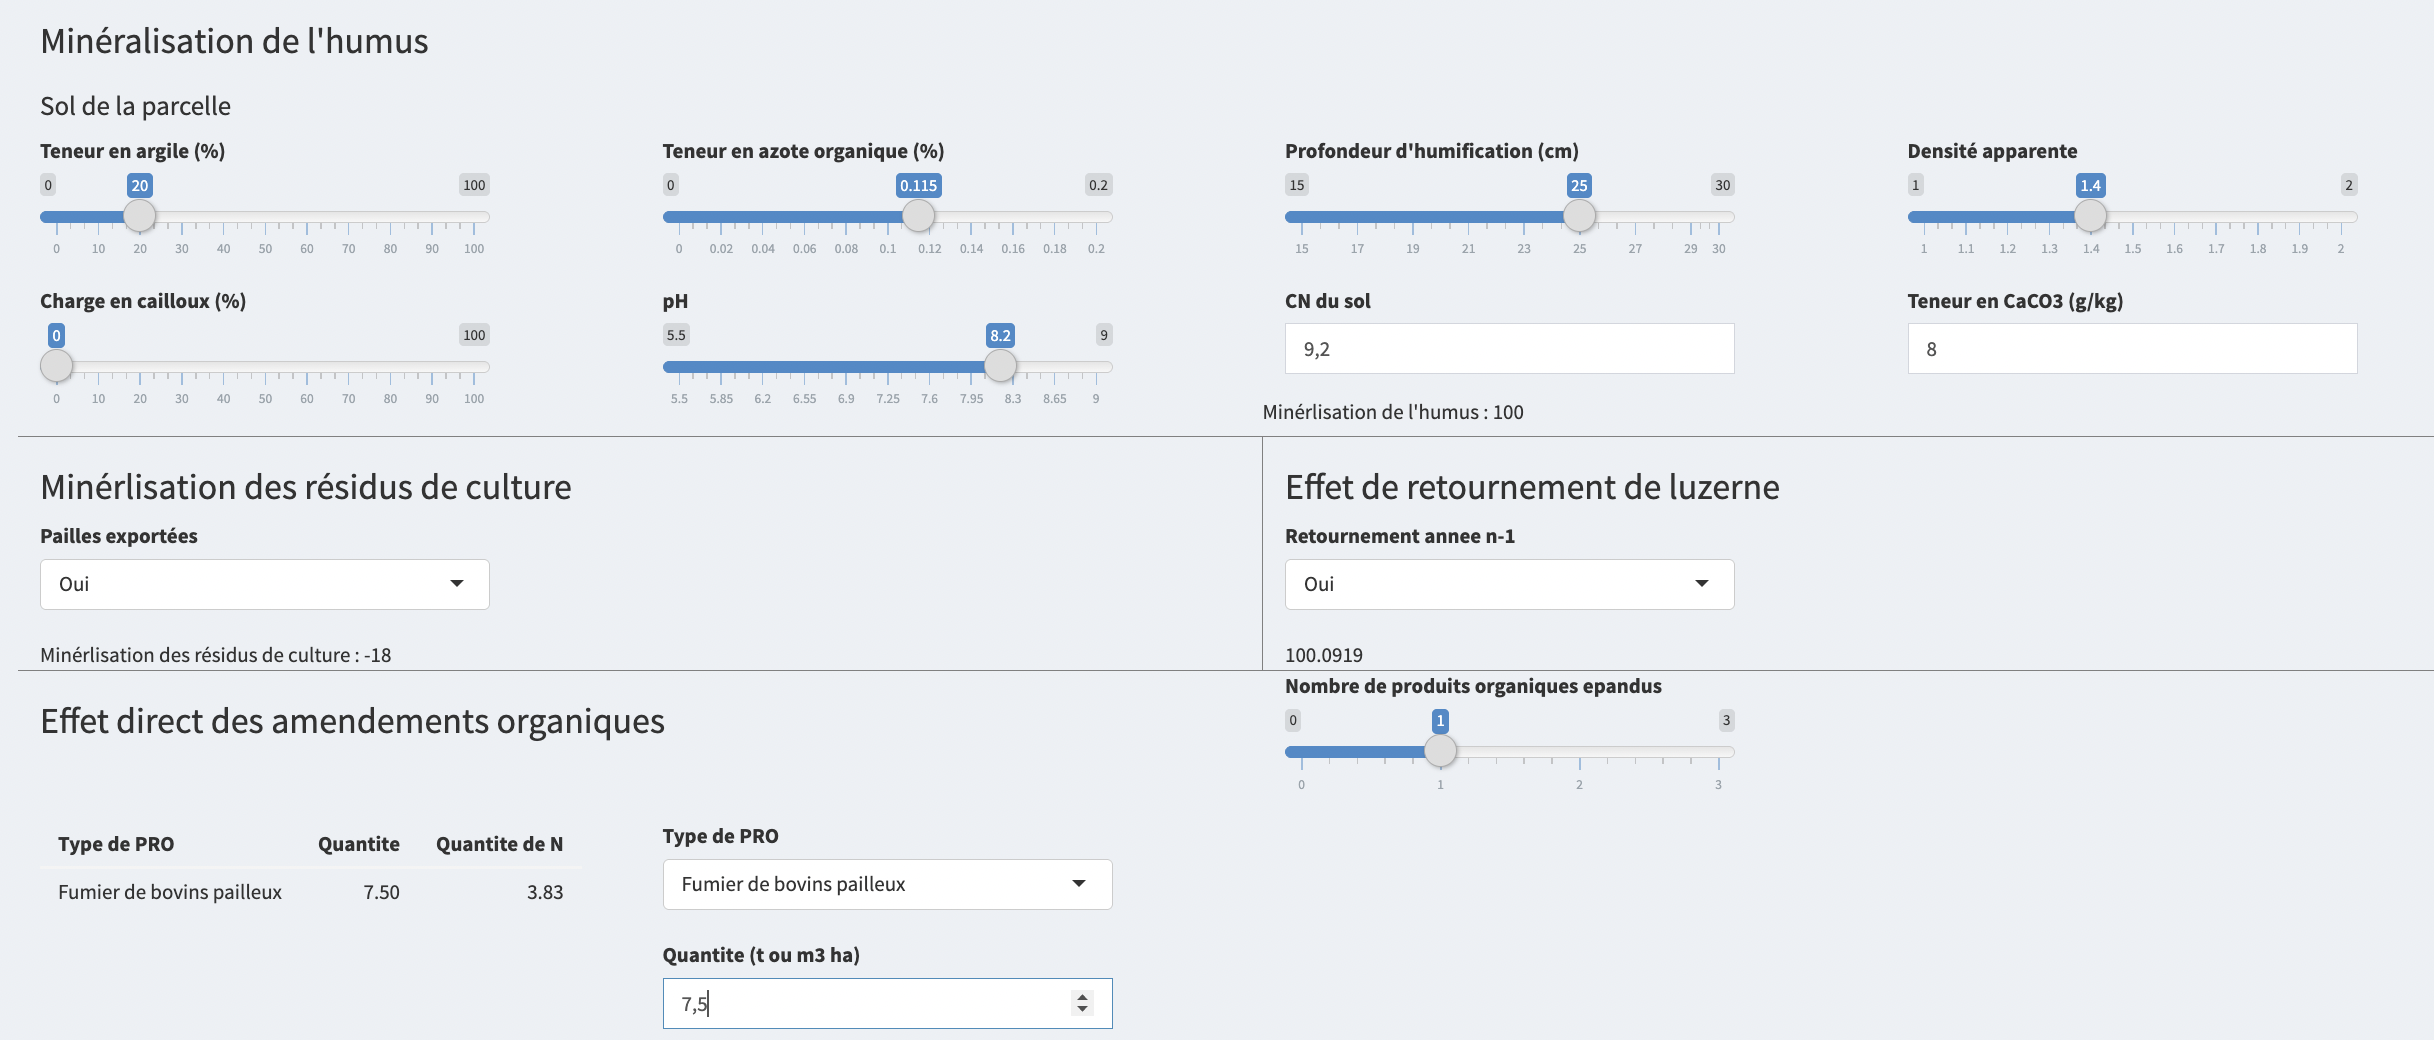Image resolution: width=2434 pixels, height=1040 pixels.
Task: Click the Teneur en argile slider handle
Action: (140, 216)
